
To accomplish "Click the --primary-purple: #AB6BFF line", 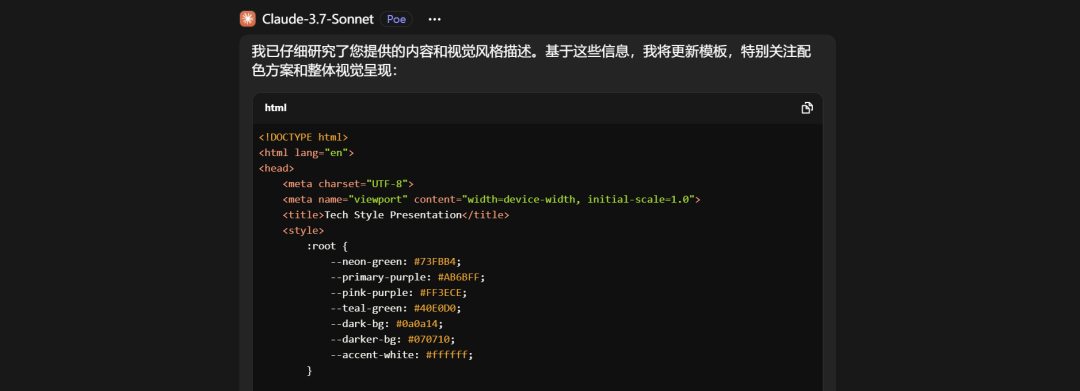I will click(x=408, y=277).
